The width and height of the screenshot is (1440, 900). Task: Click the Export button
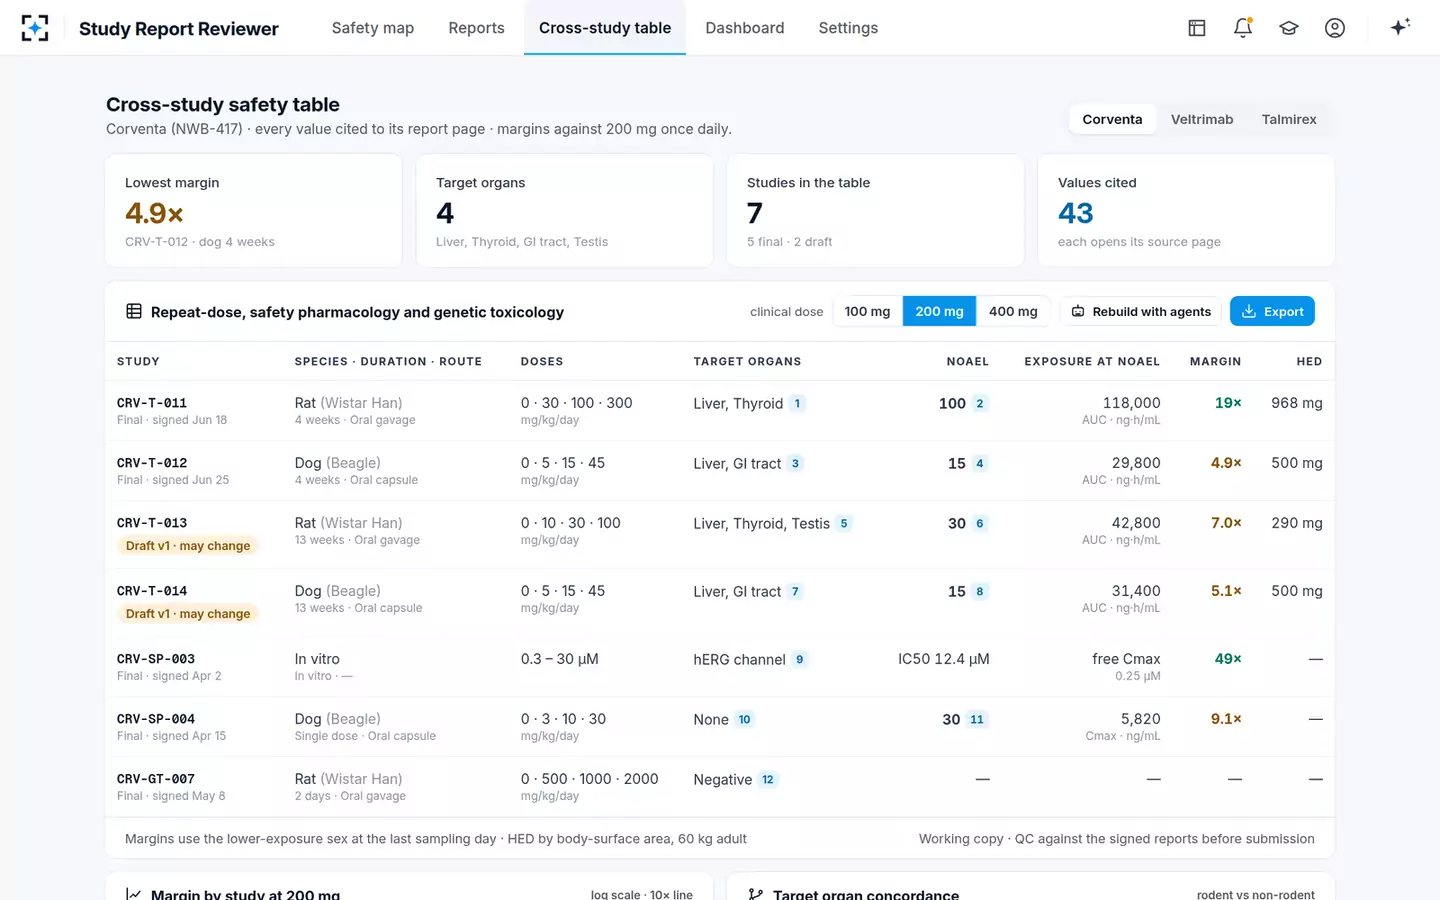click(1272, 312)
